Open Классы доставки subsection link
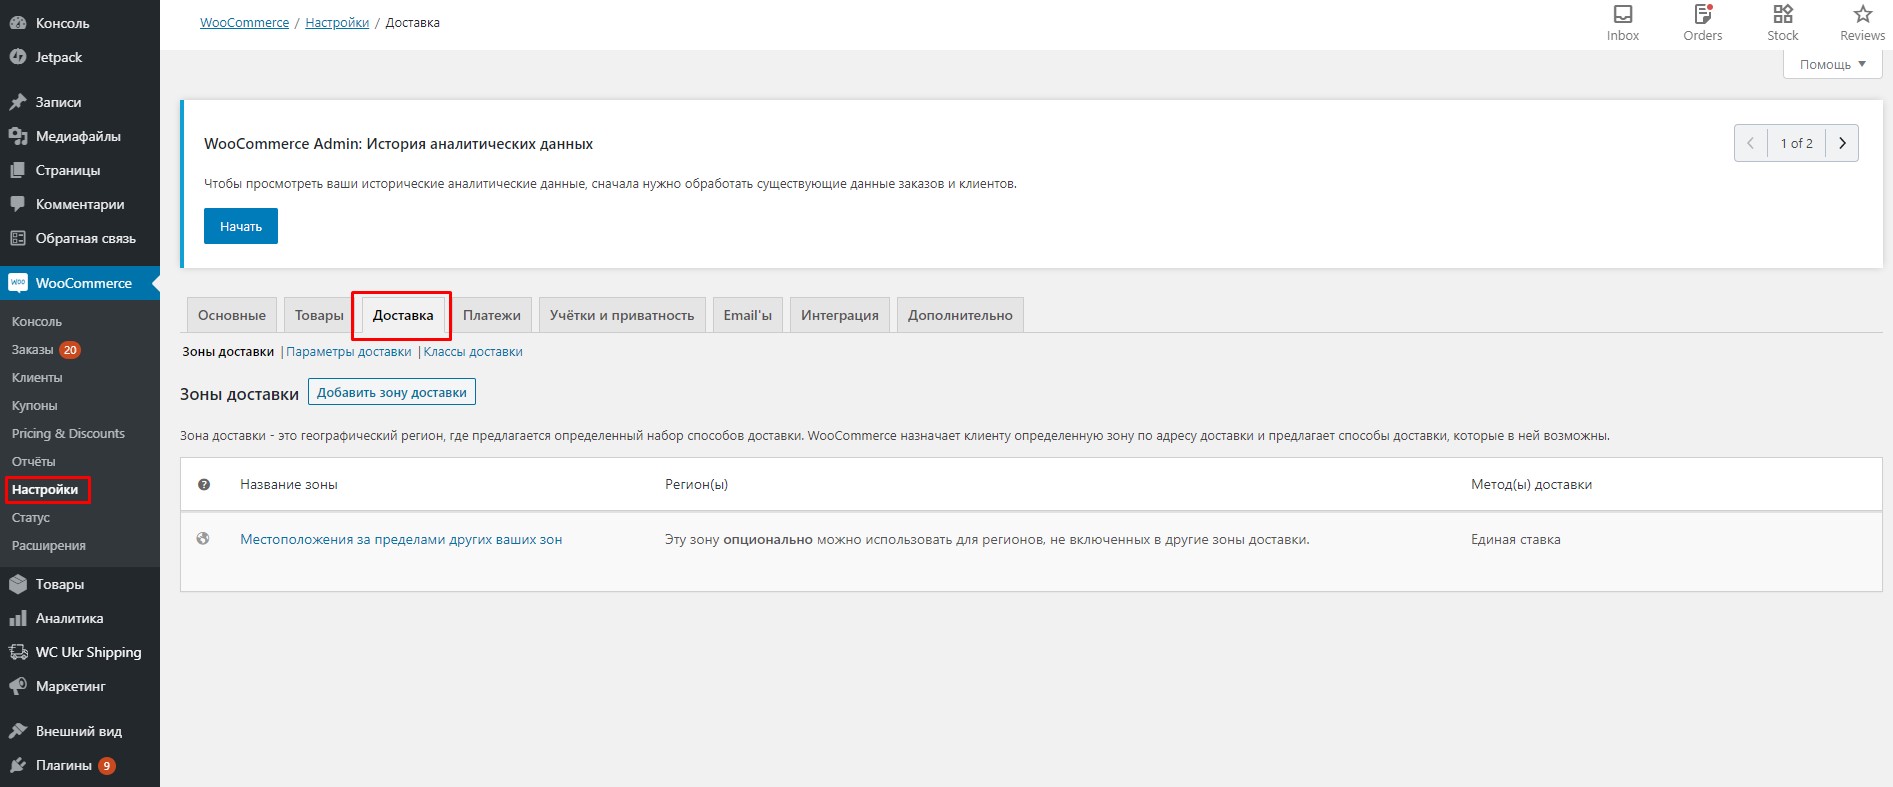This screenshot has height=787, width=1893. [x=473, y=352]
